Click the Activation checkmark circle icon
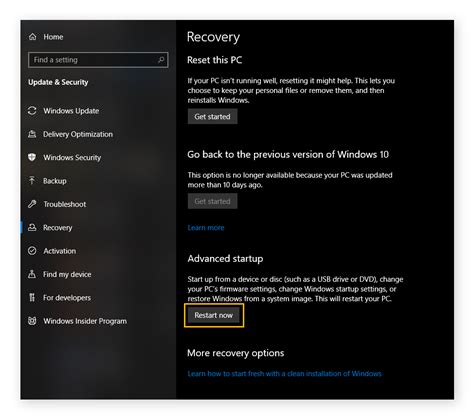Viewport: 474px width, 419px height. [x=32, y=251]
